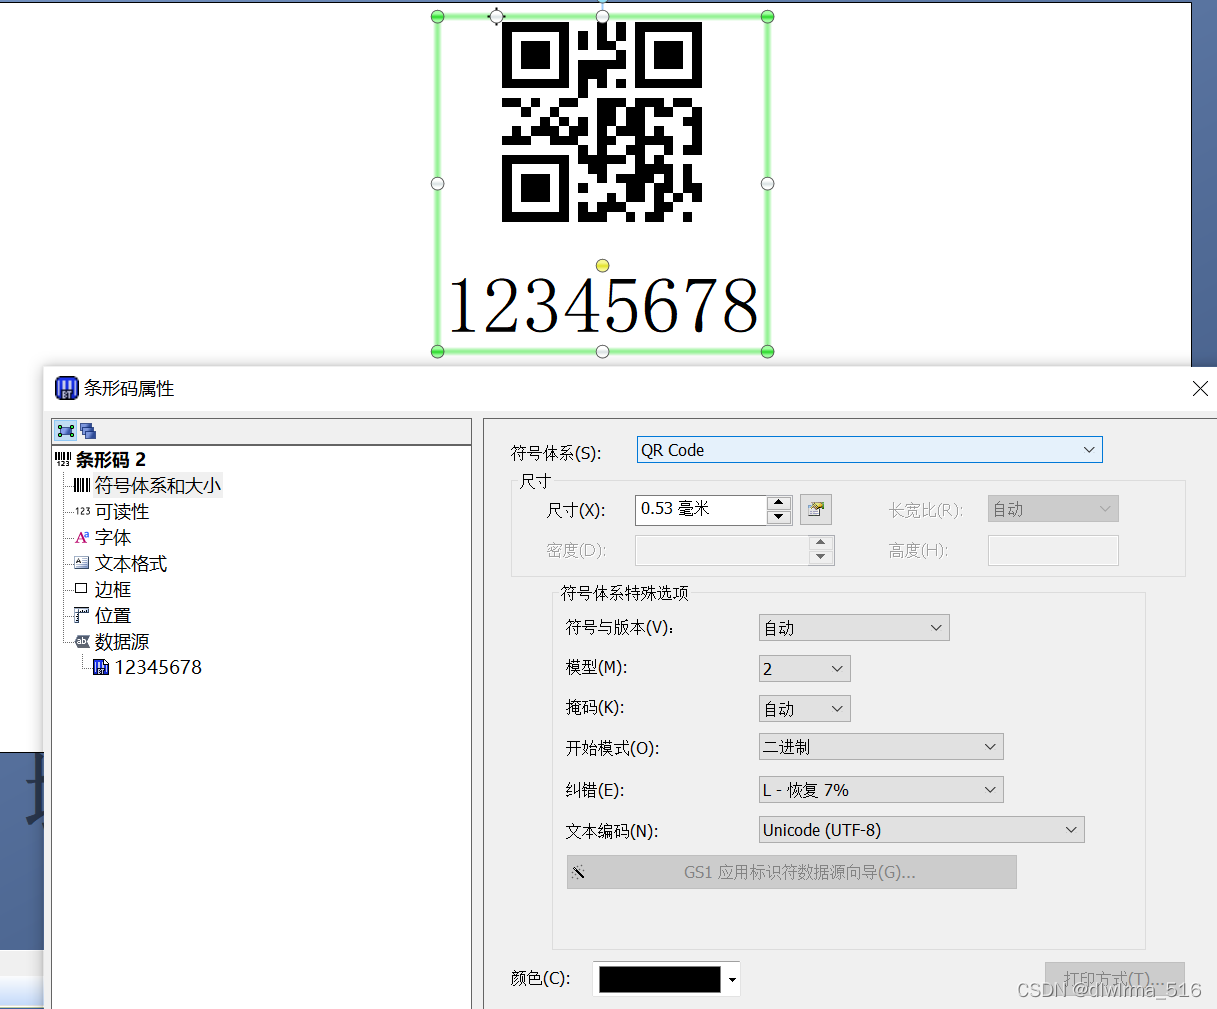Click the bottom-left green selection handle
The width and height of the screenshot is (1217, 1009).
pos(437,351)
